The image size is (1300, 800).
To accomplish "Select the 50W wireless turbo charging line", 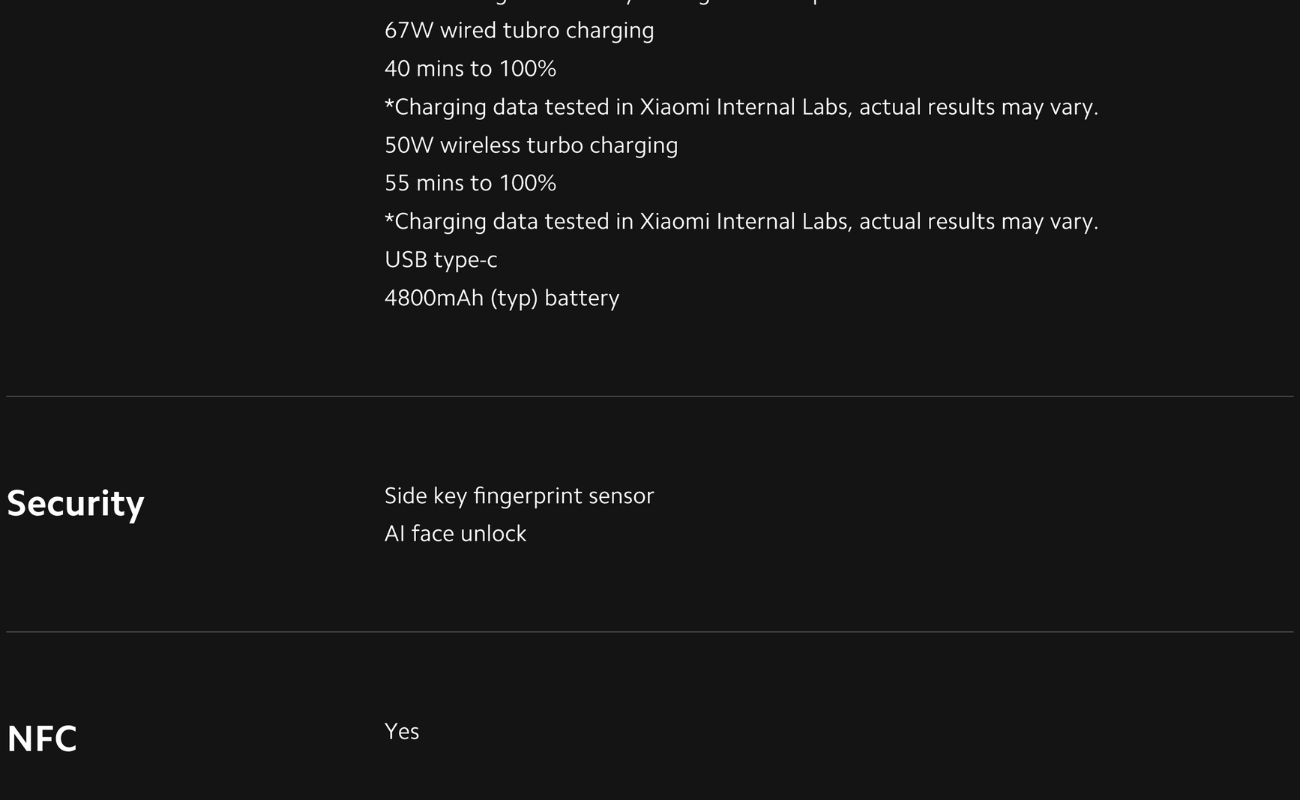I will [x=531, y=145].
